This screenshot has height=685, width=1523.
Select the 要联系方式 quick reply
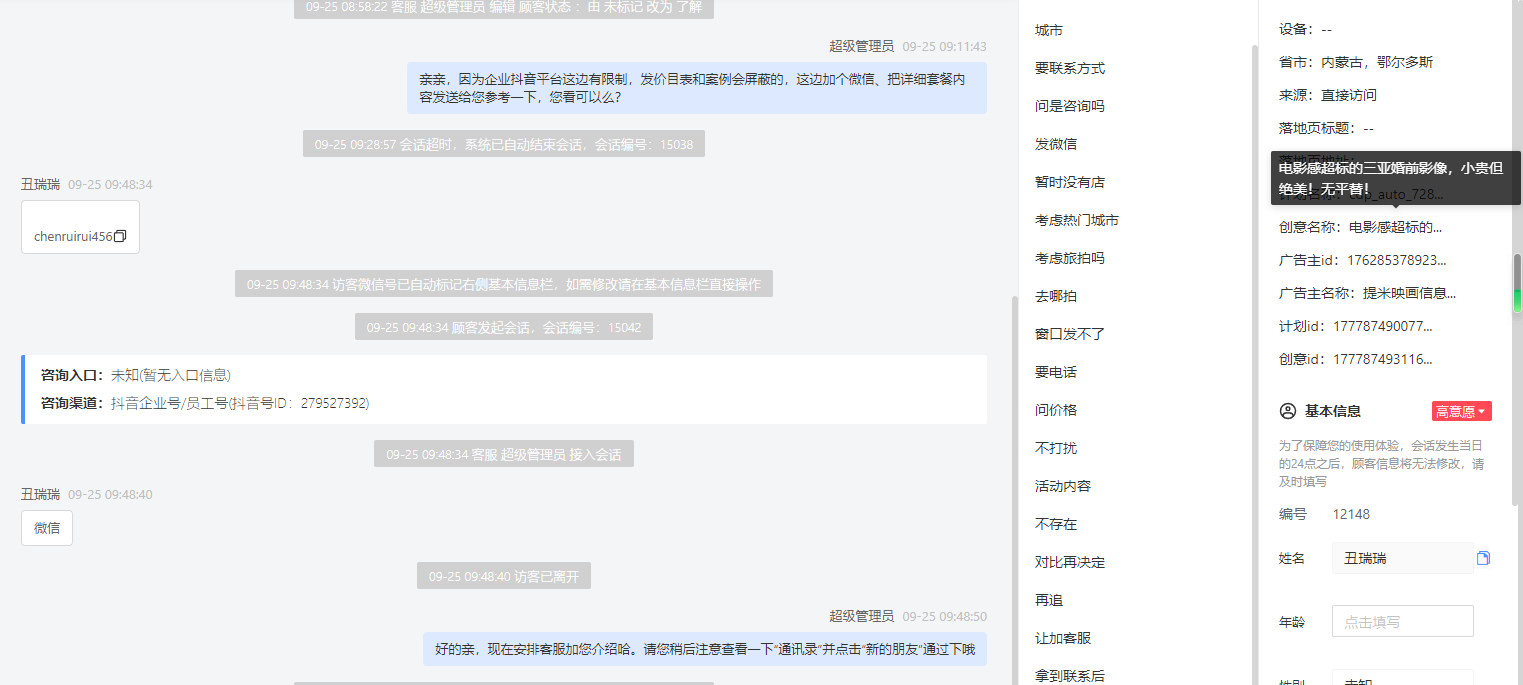coord(1070,68)
